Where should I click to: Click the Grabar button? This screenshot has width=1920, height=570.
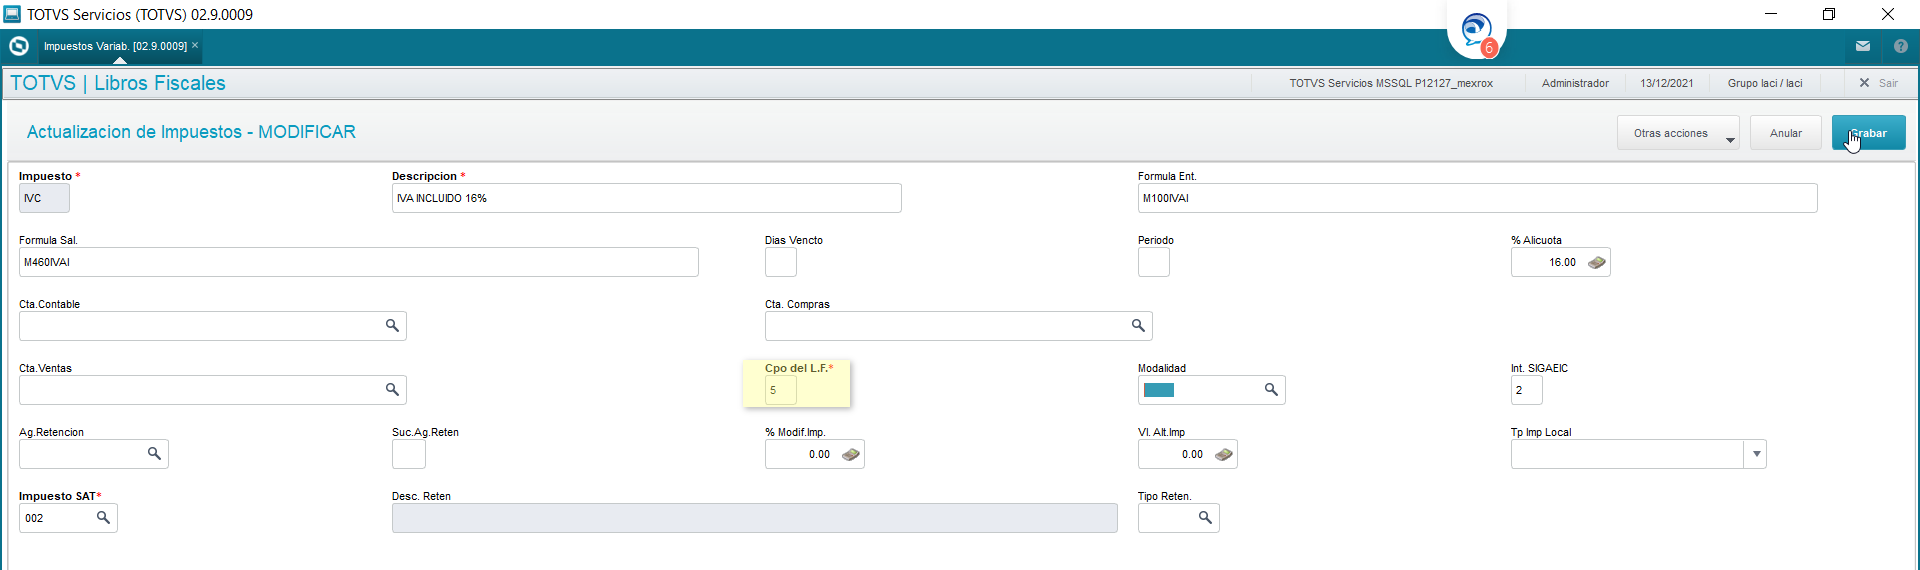tap(1868, 133)
